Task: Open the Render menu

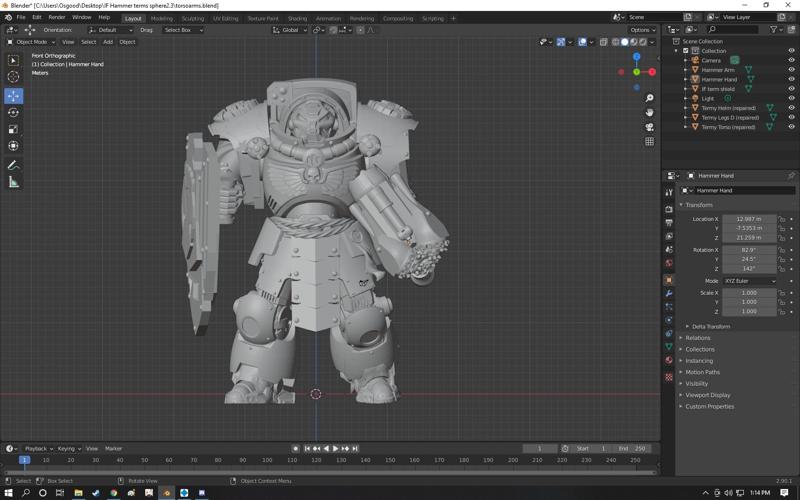Action: (57, 17)
